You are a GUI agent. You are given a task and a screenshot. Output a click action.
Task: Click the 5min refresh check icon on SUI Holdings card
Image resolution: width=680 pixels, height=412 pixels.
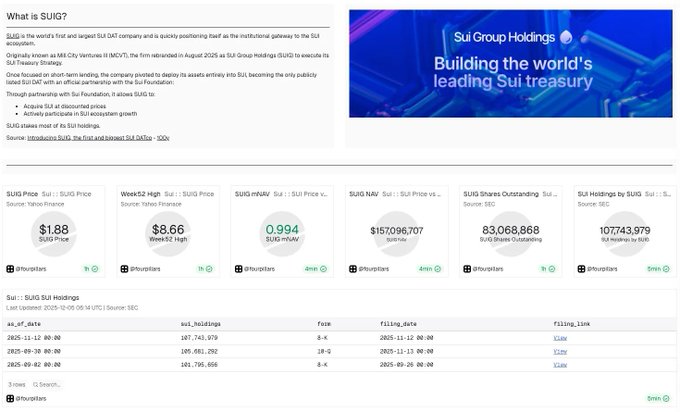tap(666, 269)
